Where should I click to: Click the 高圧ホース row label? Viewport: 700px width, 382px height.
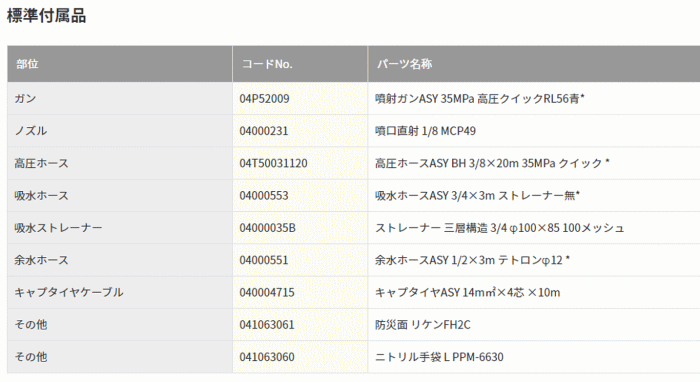[x=42, y=163]
